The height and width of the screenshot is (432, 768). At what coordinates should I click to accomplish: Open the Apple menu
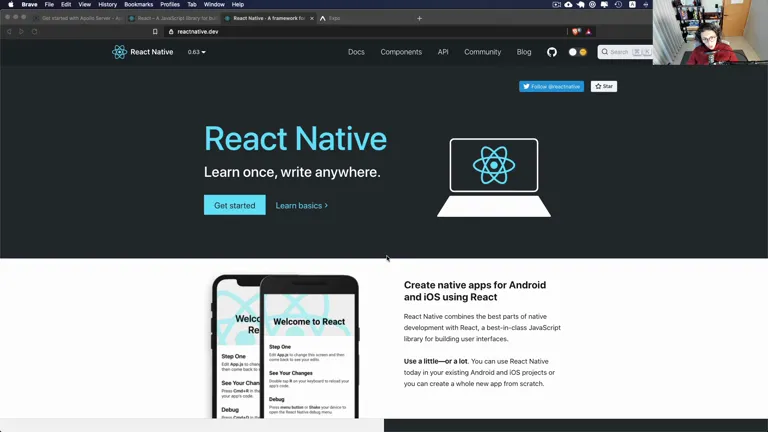pos(11,4)
